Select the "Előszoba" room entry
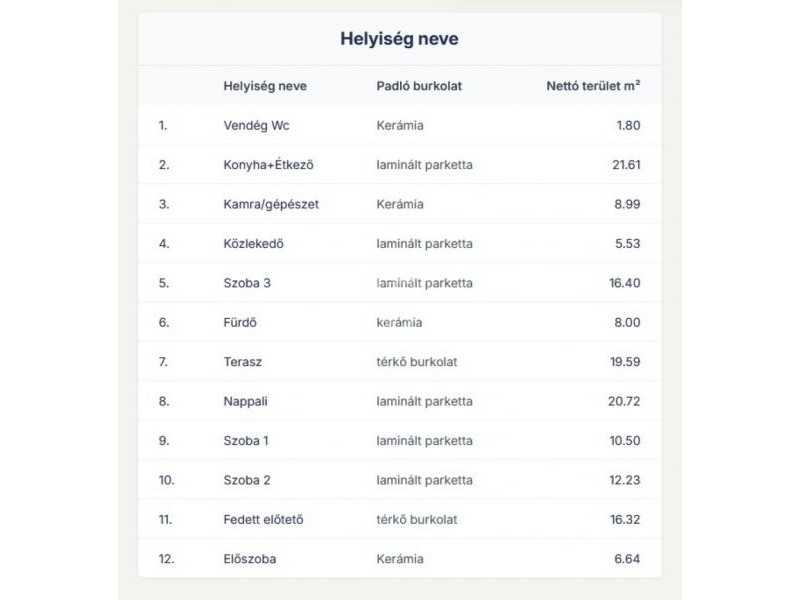The width and height of the screenshot is (800, 600). 250,559
